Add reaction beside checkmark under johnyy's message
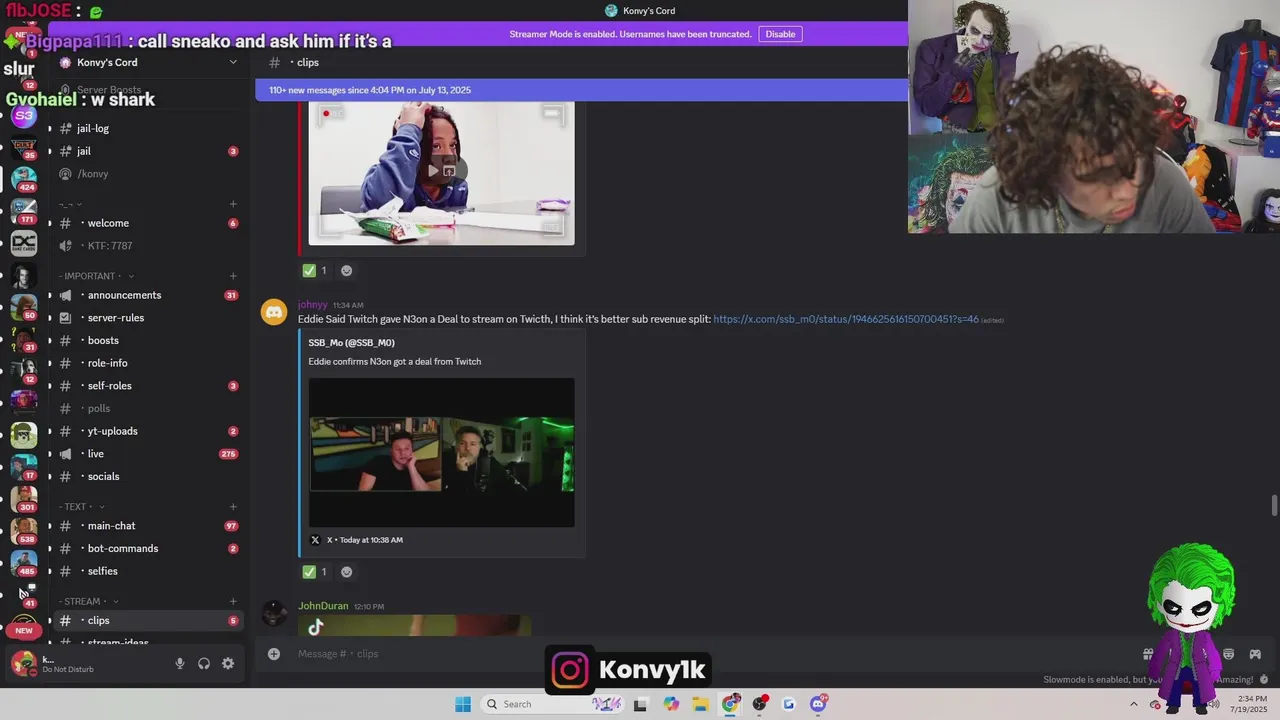This screenshot has width=1280, height=720. [x=346, y=572]
